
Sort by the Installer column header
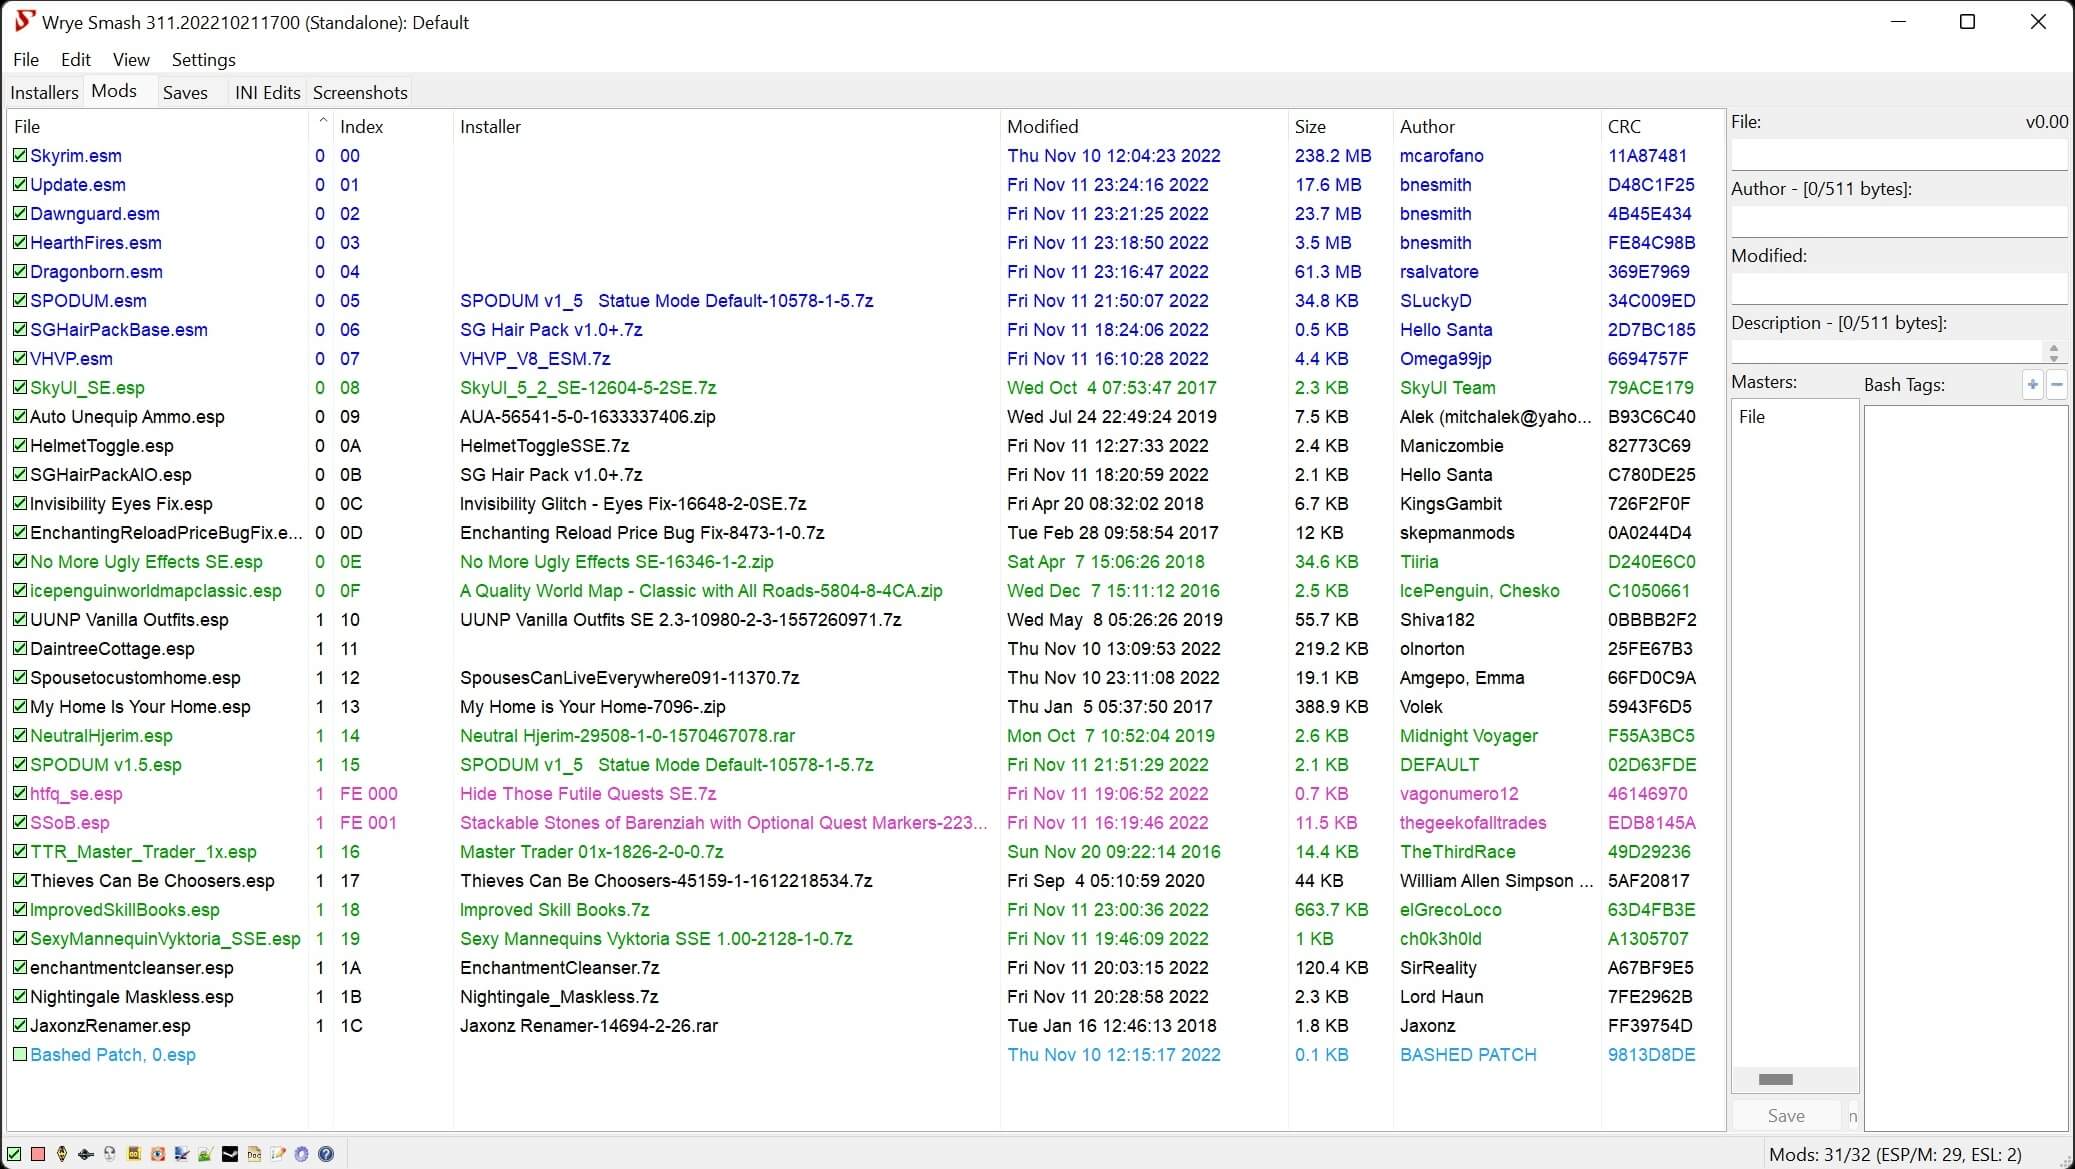click(x=727, y=126)
